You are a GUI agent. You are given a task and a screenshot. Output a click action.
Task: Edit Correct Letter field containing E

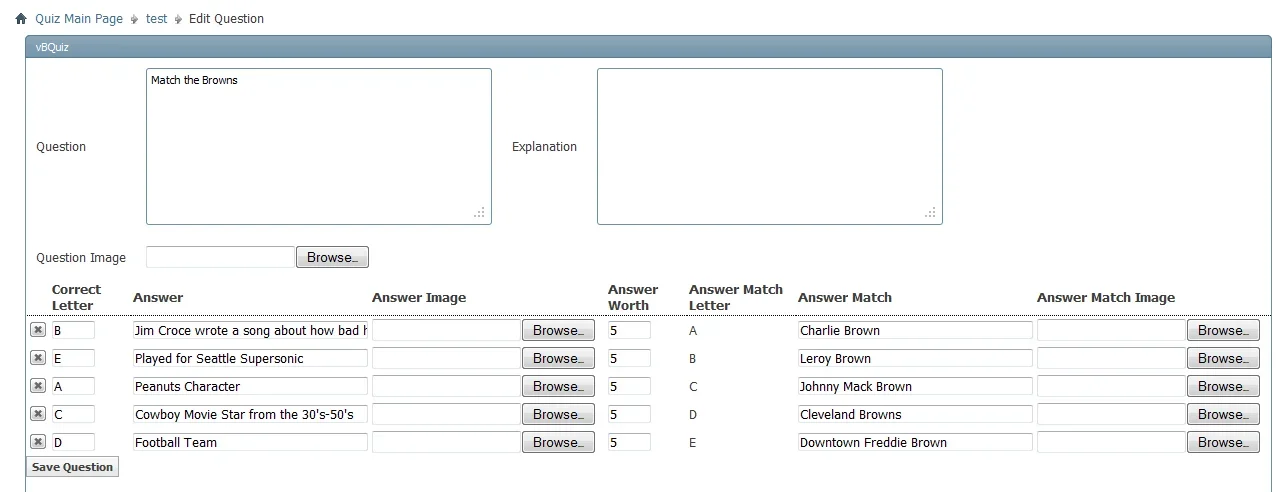[73, 358]
